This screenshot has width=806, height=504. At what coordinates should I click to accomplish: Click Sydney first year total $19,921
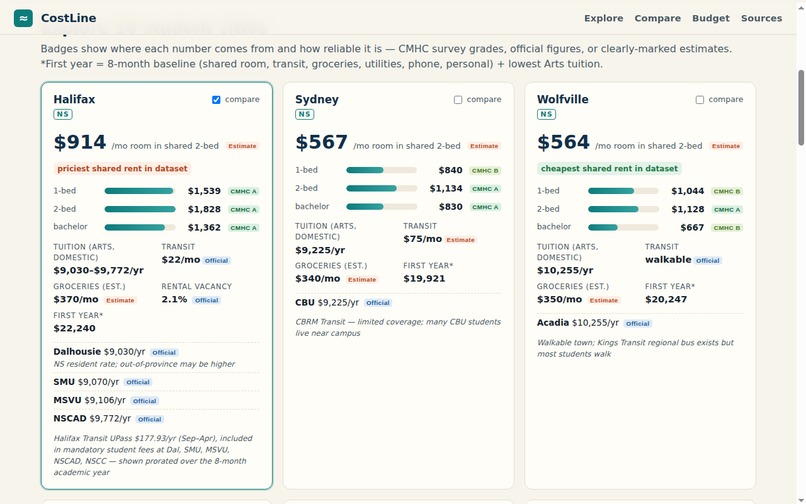tap(424, 279)
